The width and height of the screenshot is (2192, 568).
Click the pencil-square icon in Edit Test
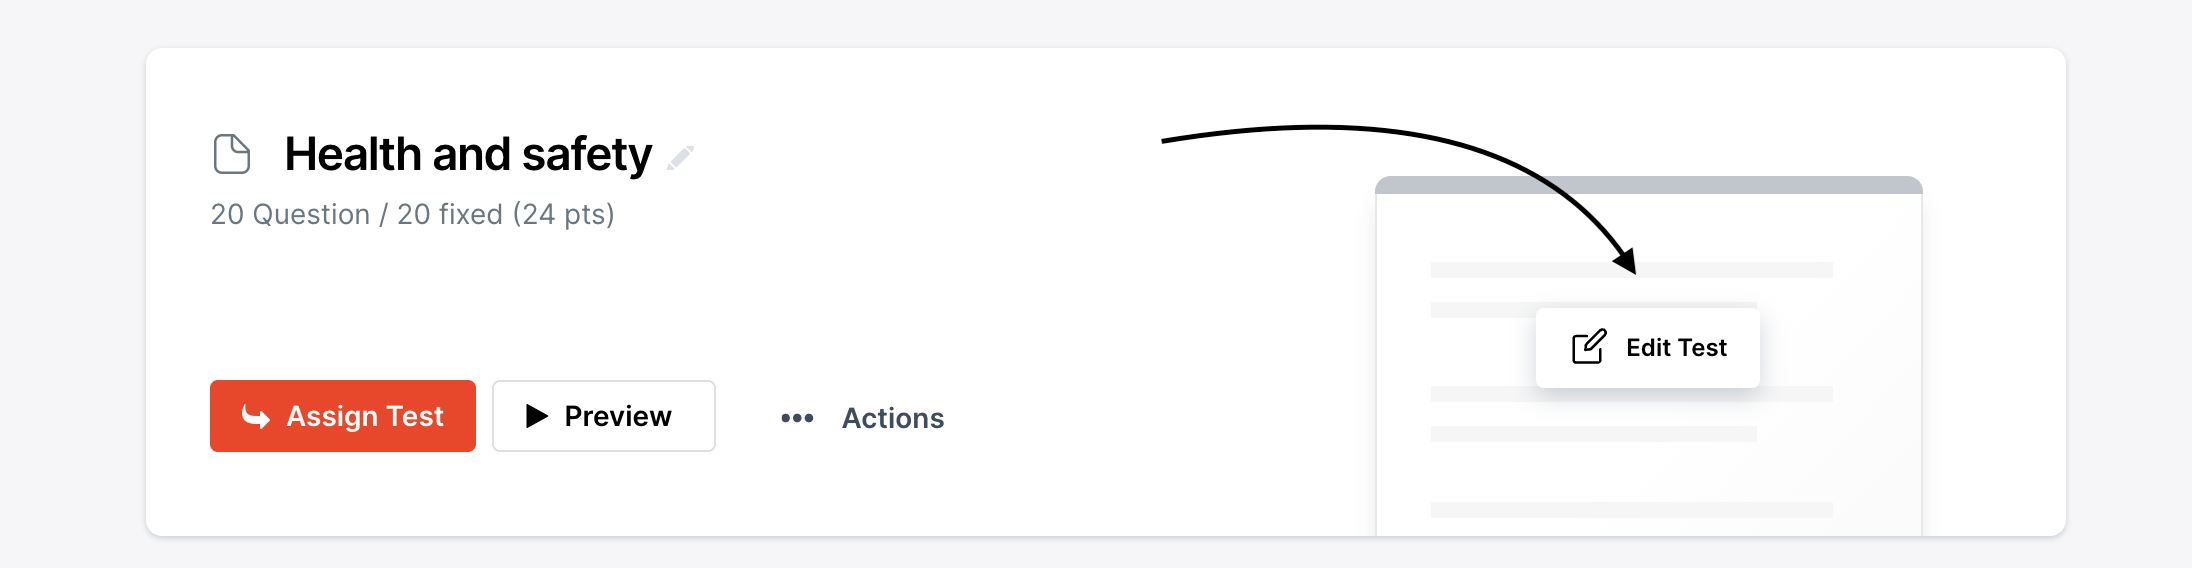(1588, 347)
